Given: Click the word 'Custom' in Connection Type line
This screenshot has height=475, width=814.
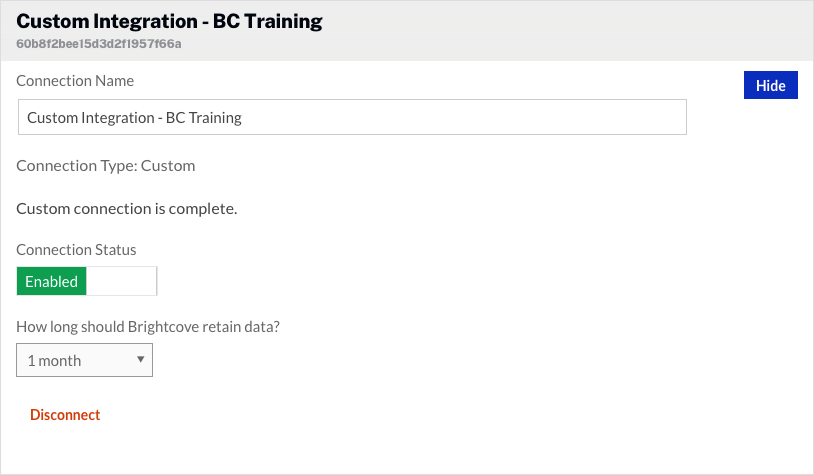Looking at the screenshot, I should (168, 165).
